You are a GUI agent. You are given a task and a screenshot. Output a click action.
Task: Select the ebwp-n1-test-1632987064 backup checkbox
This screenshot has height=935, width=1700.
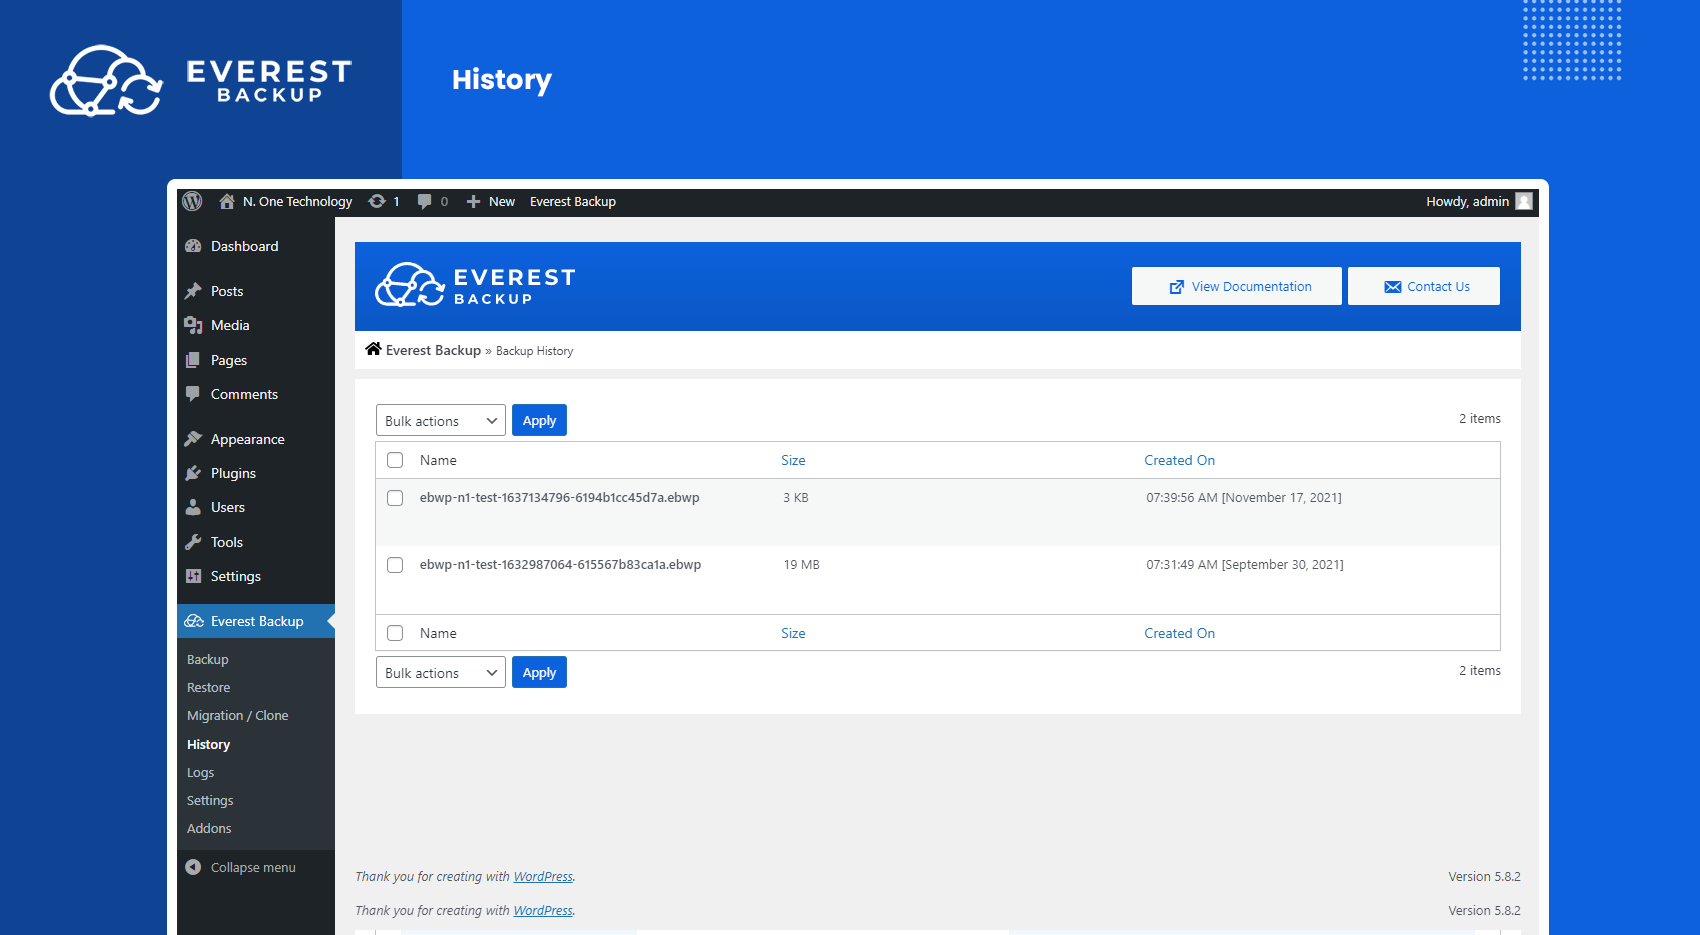pos(395,565)
